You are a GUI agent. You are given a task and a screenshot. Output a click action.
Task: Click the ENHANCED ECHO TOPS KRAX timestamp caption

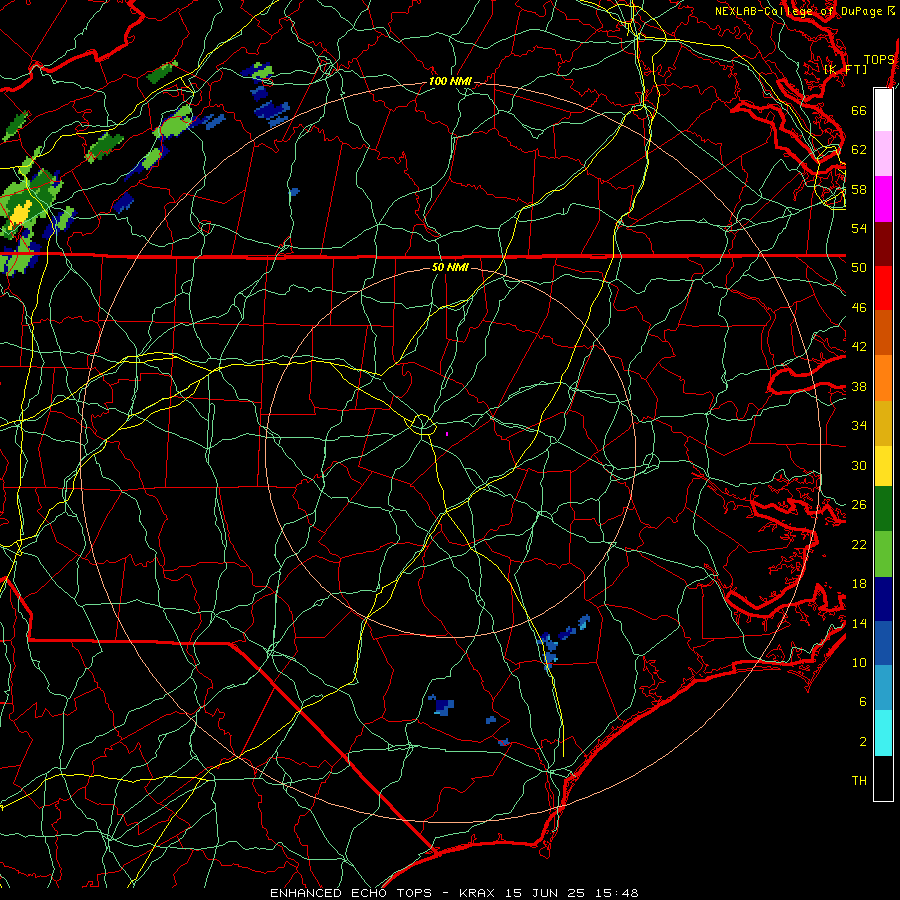(454, 893)
